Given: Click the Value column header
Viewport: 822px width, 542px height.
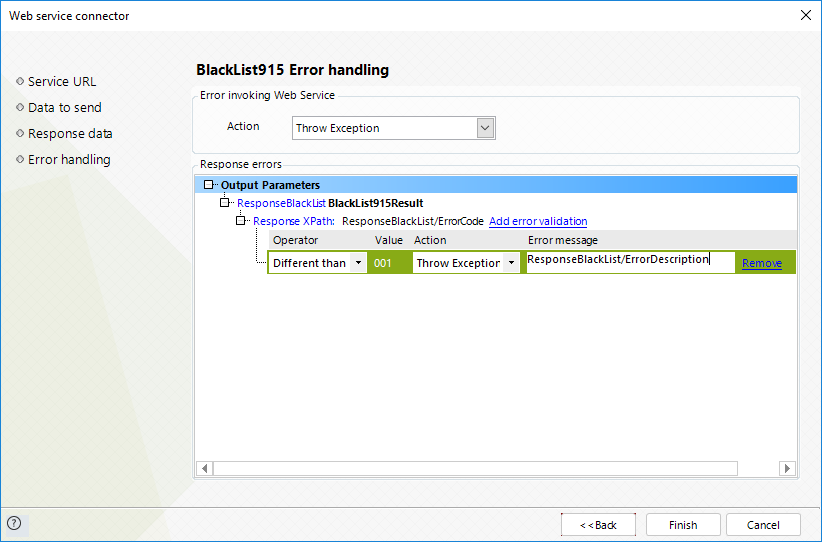Looking at the screenshot, I should [388, 240].
